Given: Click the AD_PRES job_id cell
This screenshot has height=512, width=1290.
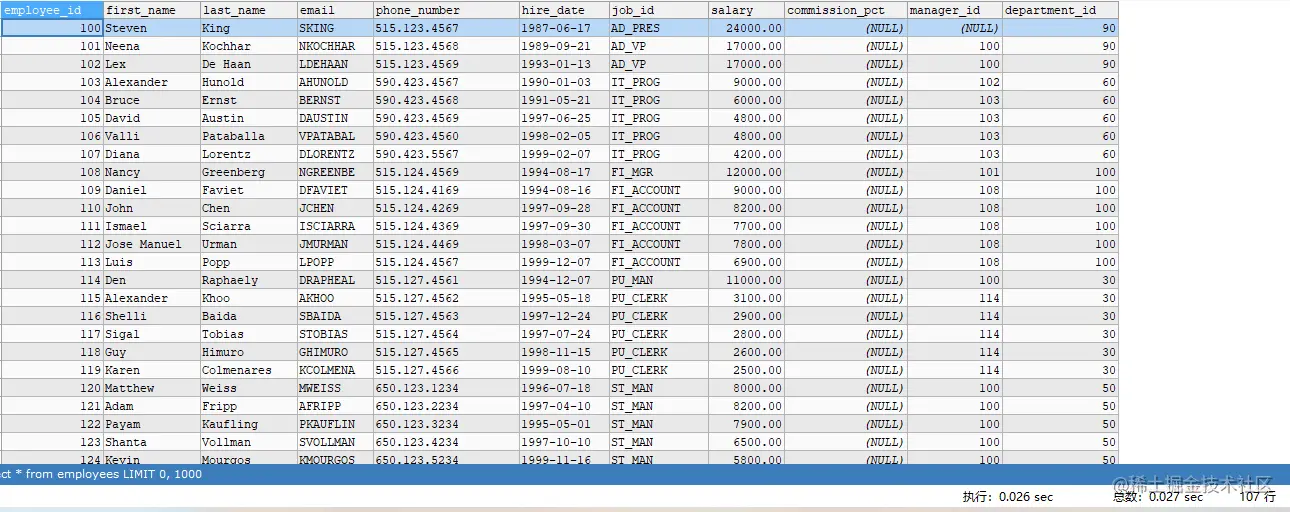Looking at the screenshot, I should pyautogui.click(x=658, y=28).
